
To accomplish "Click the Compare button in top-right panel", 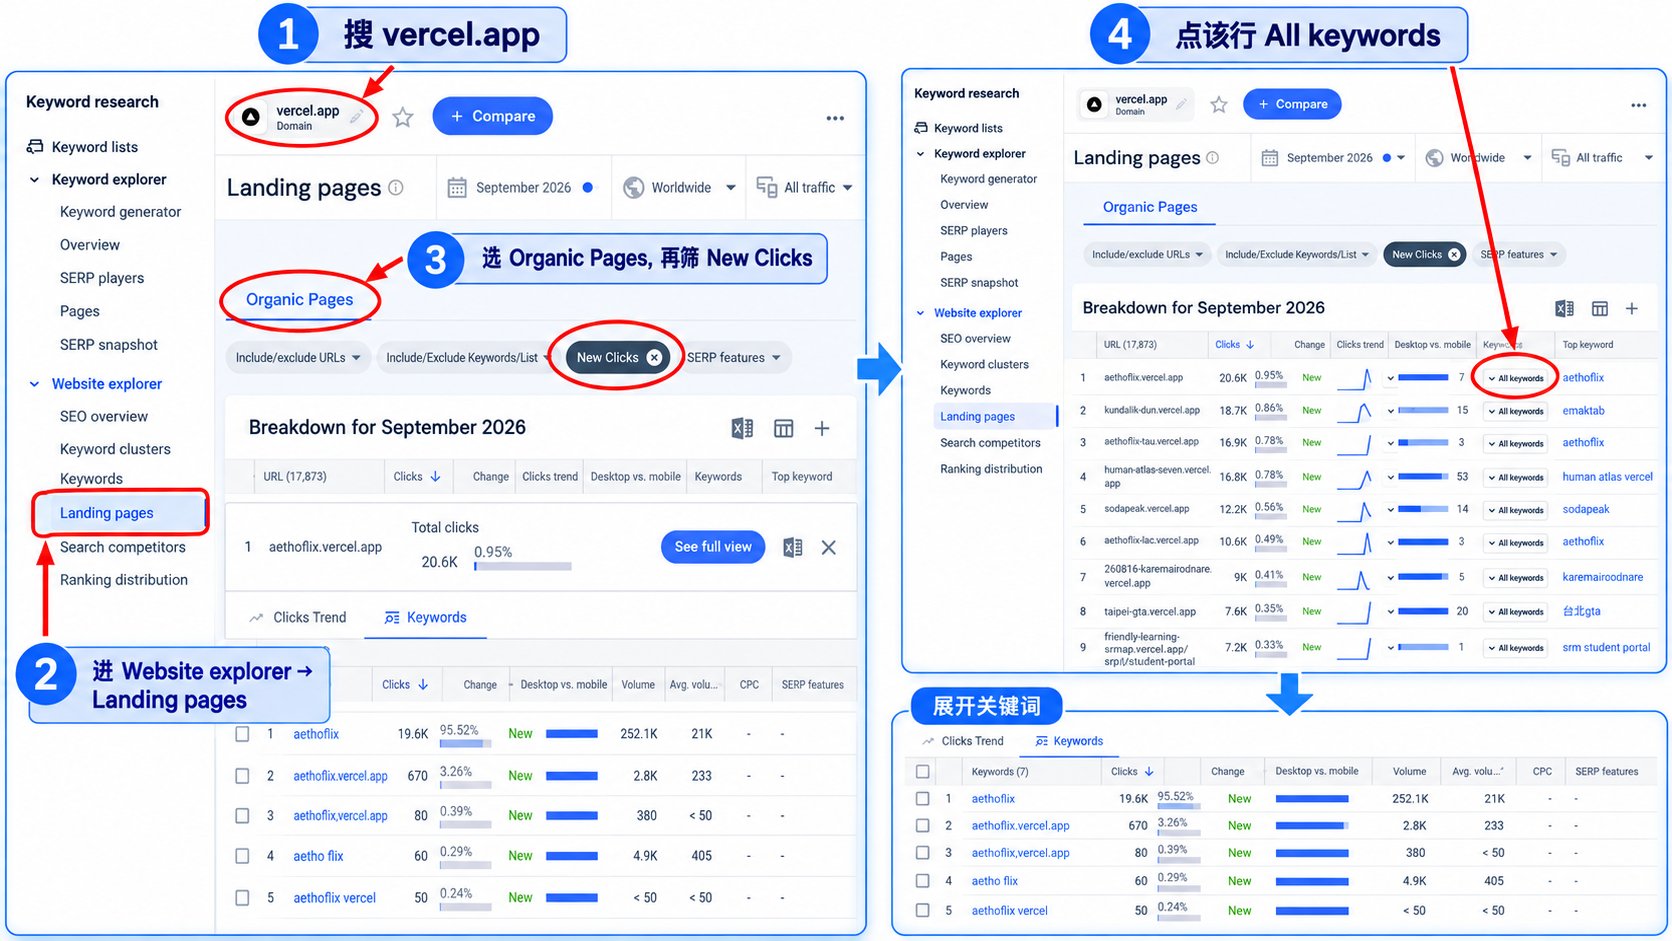I will (x=1292, y=104).
